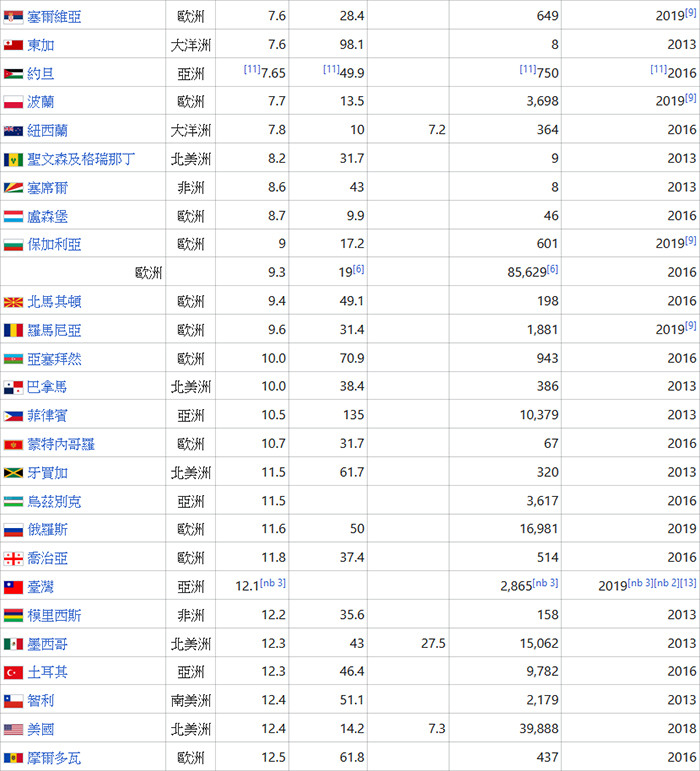Click the Russia flag icon
Screen dimensions: 700x771
point(13,530)
